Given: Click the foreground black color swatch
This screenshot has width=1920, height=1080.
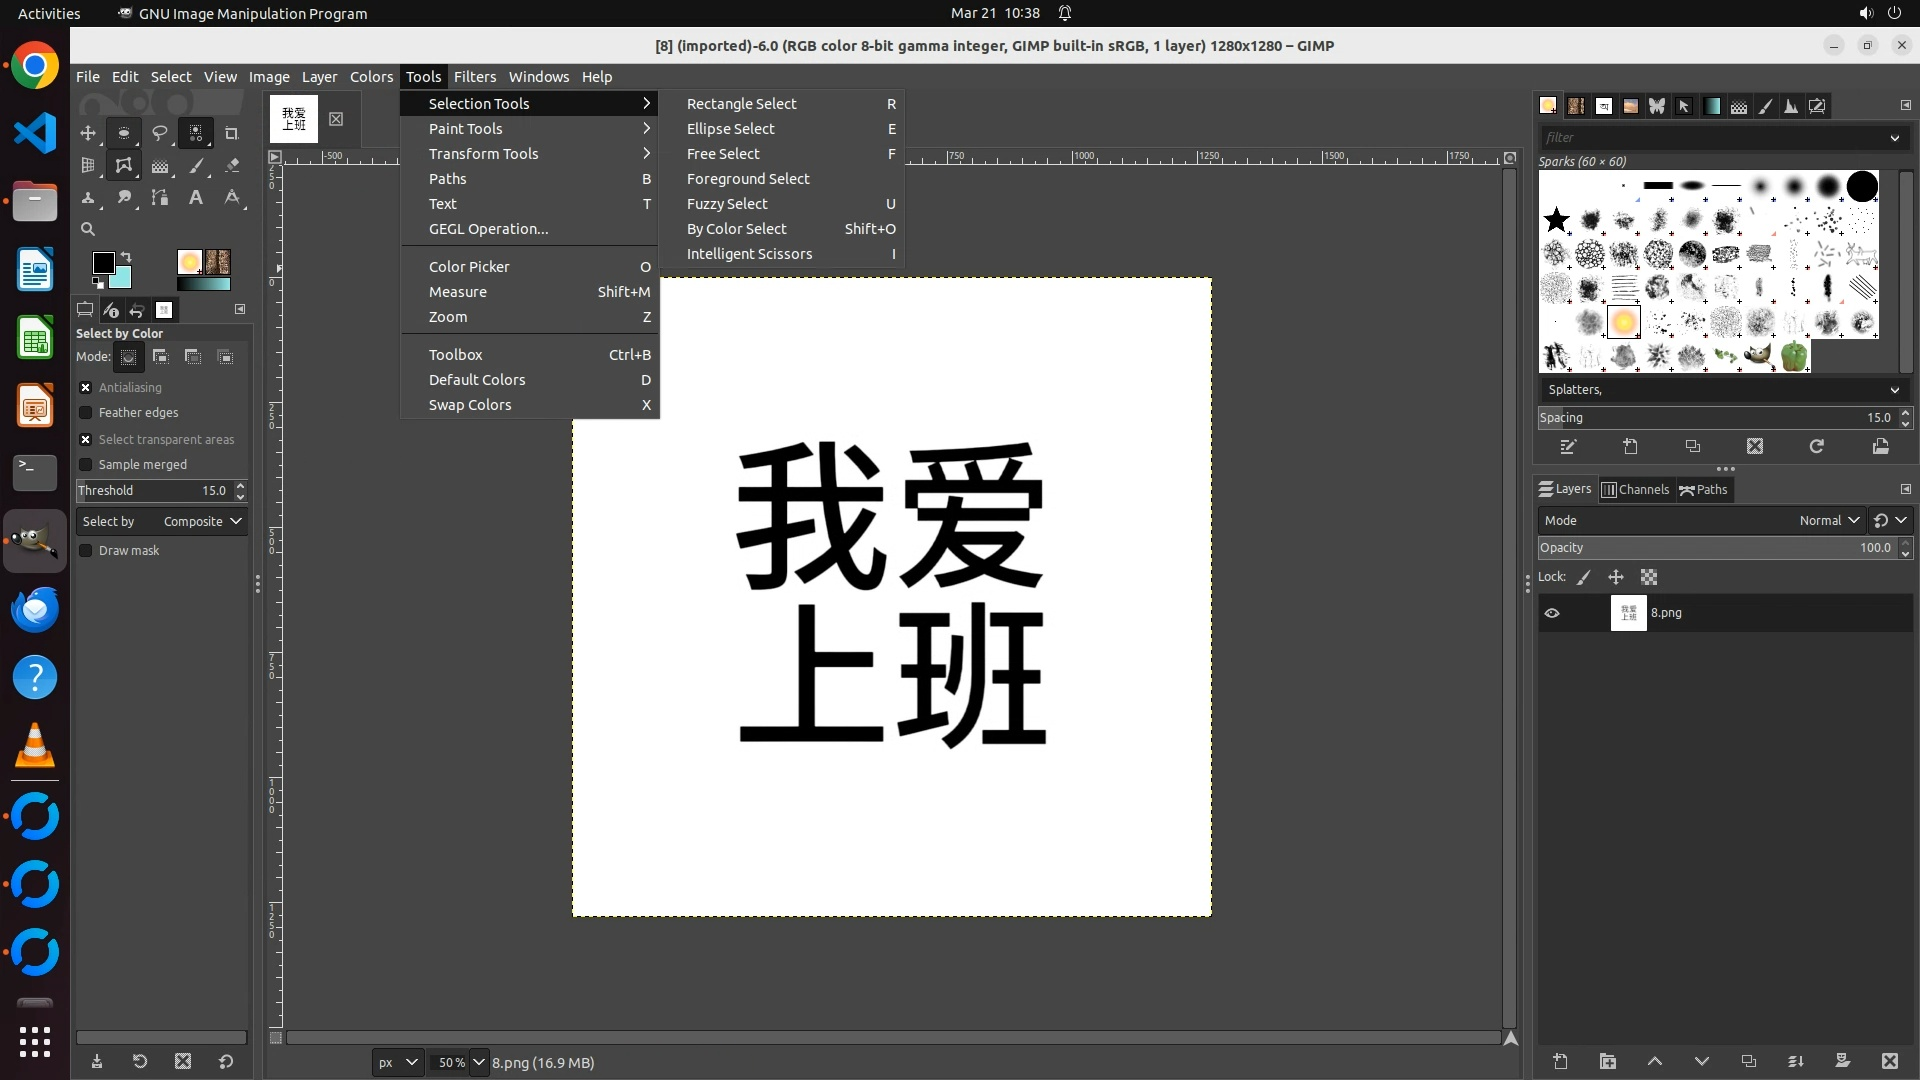Looking at the screenshot, I should [102, 262].
